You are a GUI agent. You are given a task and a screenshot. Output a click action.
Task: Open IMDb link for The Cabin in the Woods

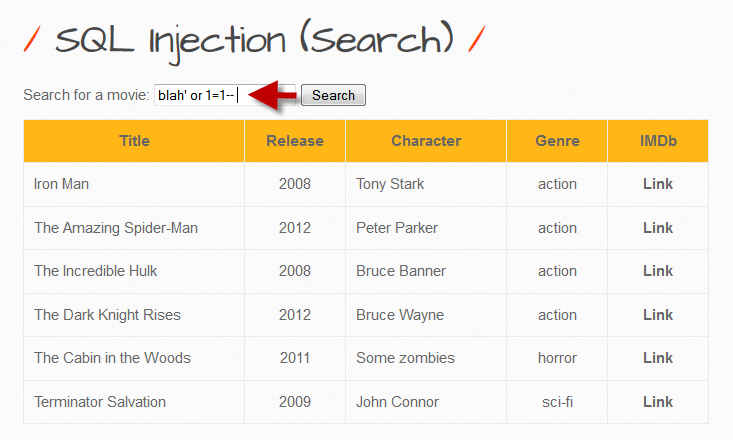pos(658,358)
